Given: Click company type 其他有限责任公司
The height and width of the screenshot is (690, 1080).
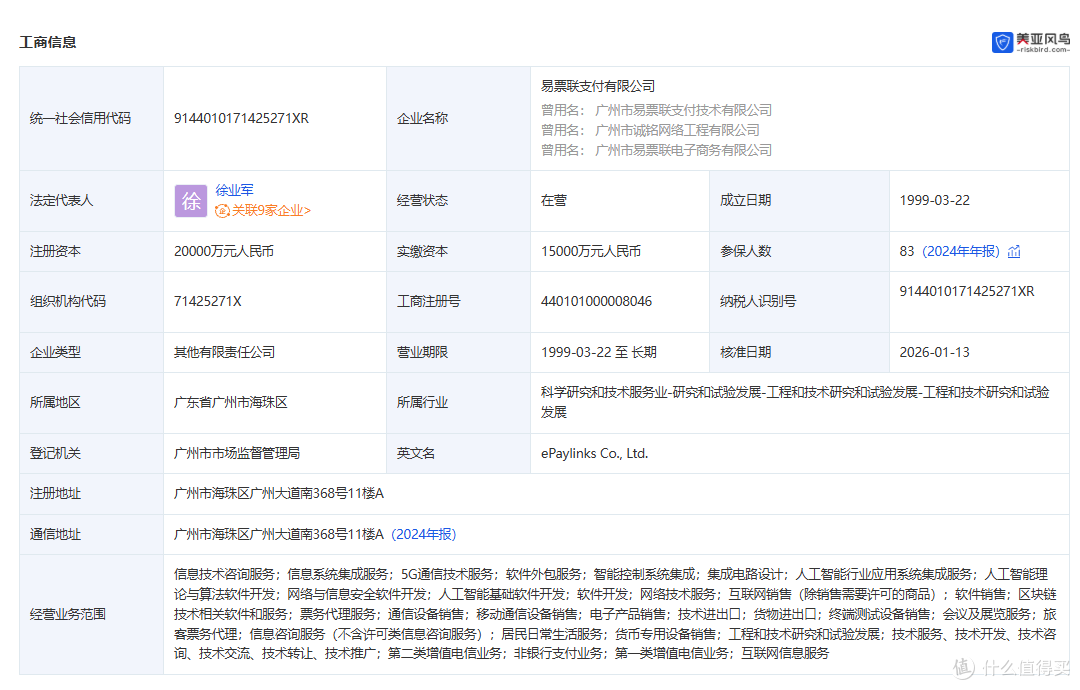Looking at the screenshot, I should pos(225,353).
